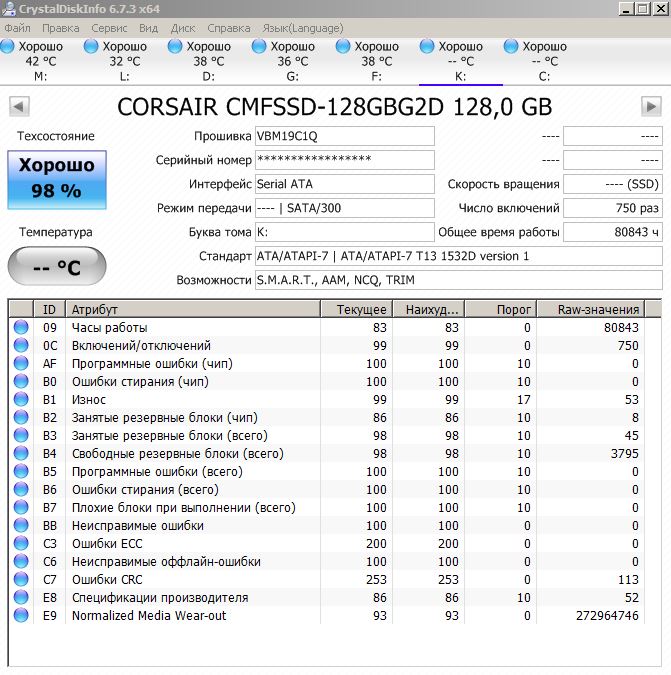Click disk title CORSAIR CMFSSD-128GBG2D 128,0 GB
Viewport: 671px width, 675px height.
coord(334,107)
